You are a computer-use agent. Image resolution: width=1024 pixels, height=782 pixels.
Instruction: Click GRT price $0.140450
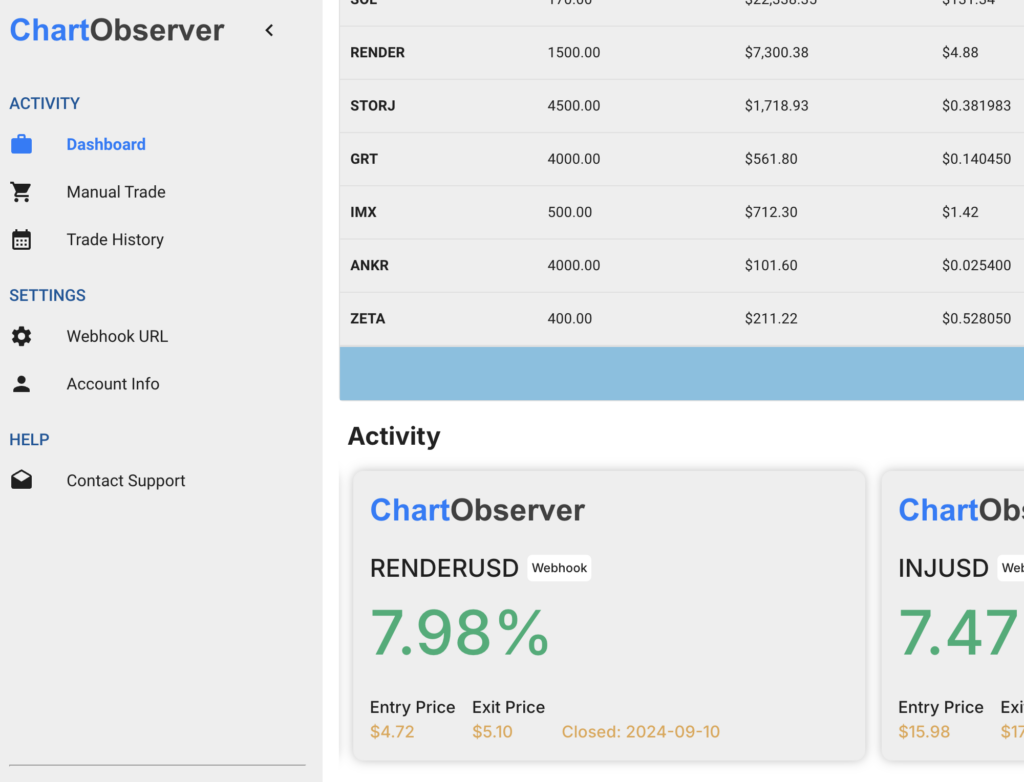(976, 159)
